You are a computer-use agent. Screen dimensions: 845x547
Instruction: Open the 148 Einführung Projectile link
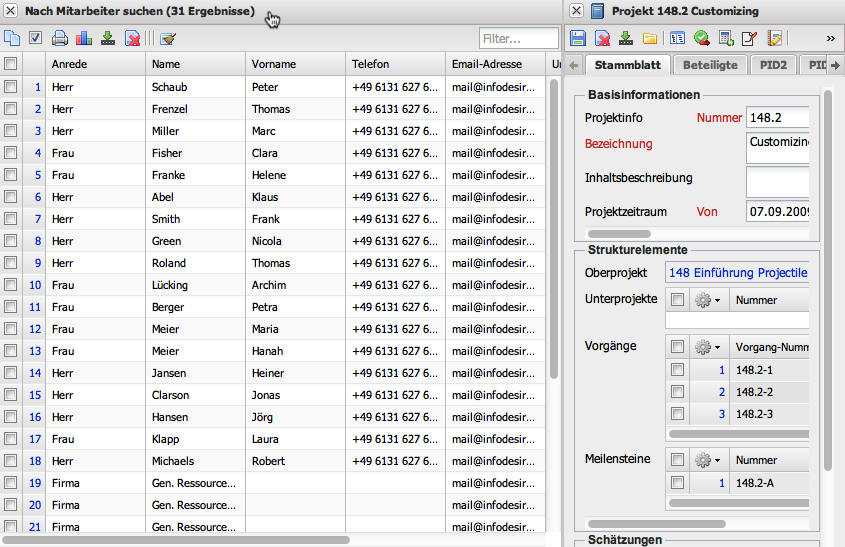tap(738, 273)
